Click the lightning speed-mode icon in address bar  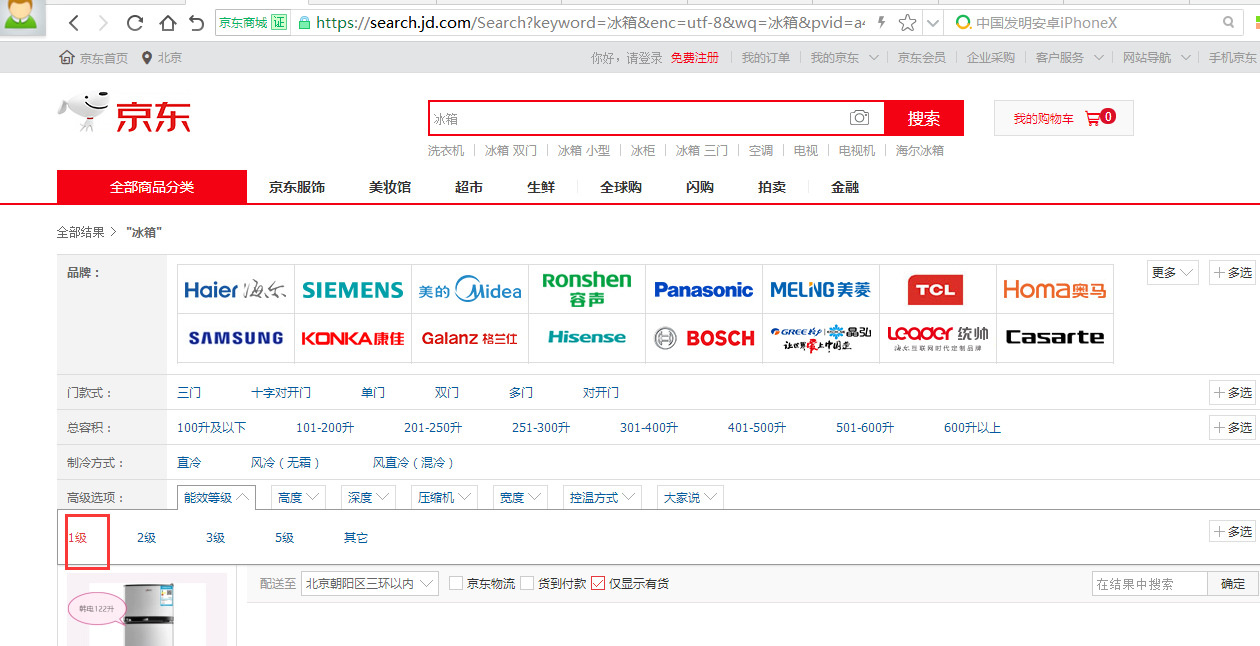pos(881,22)
